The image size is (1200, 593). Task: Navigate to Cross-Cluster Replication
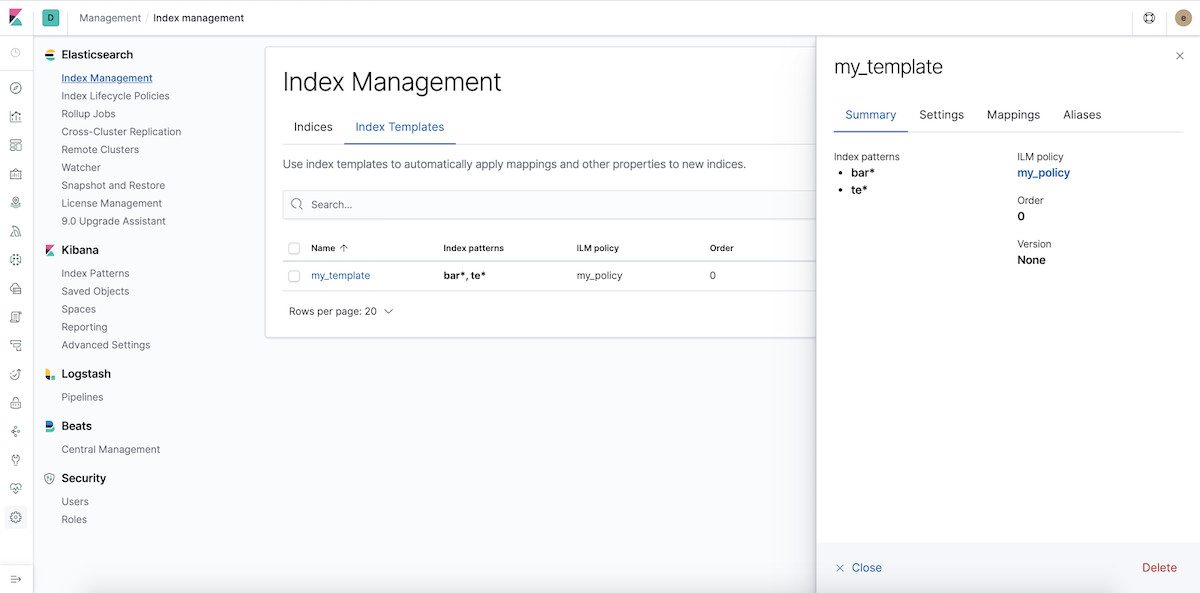(x=121, y=132)
